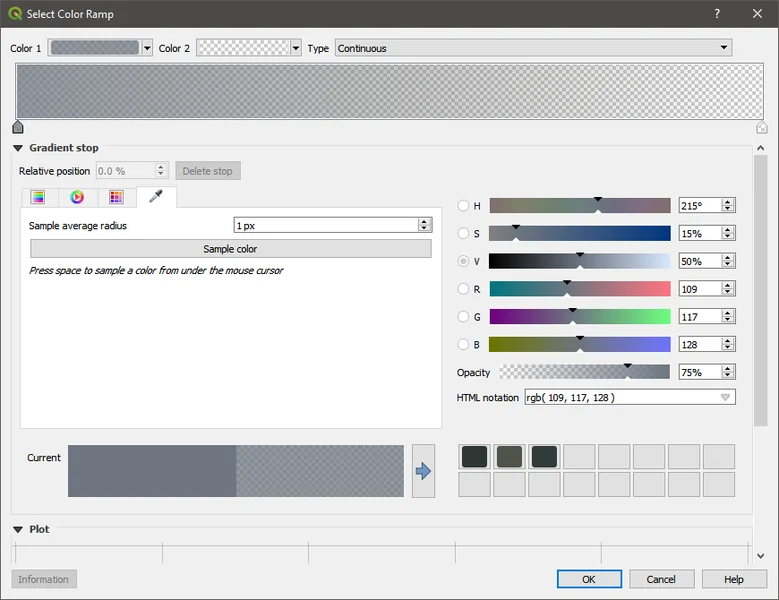Viewport: 779px width, 600px height.
Task: Select the color swatches tab
Action: point(116,197)
